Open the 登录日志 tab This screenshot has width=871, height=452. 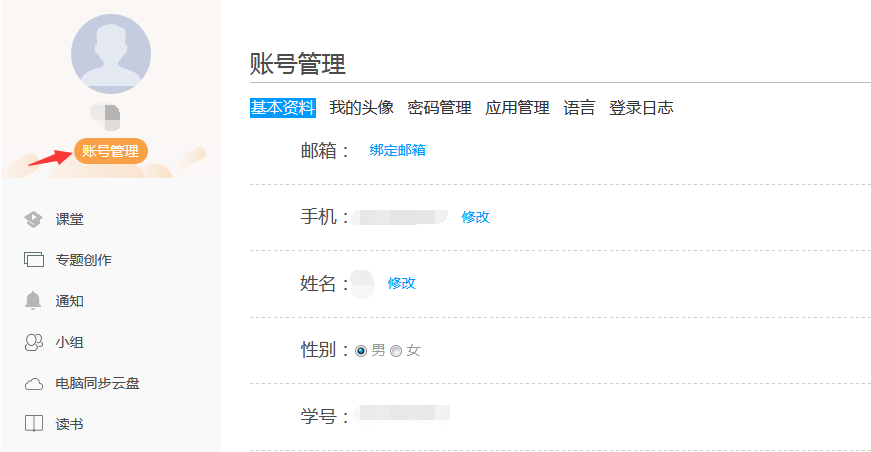tap(641, 108)
